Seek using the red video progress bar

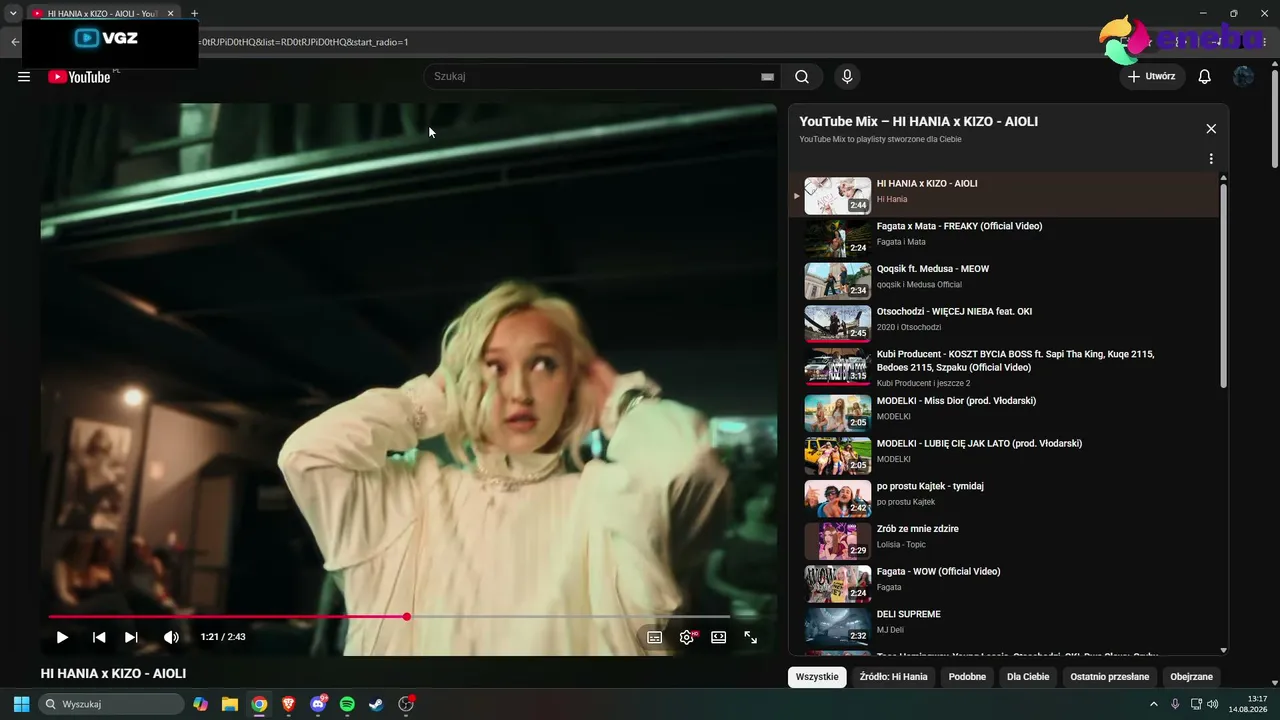pos(389,616)
